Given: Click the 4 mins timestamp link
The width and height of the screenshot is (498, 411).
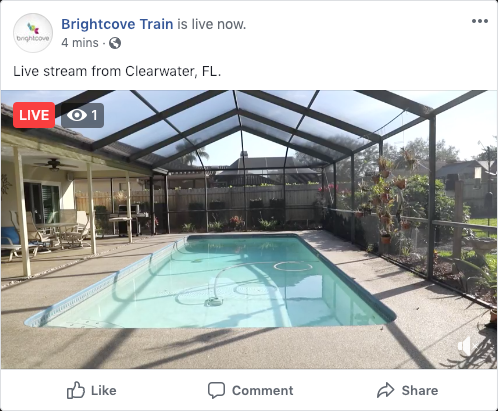Looking at the screenshot, I should pos(80,43).
